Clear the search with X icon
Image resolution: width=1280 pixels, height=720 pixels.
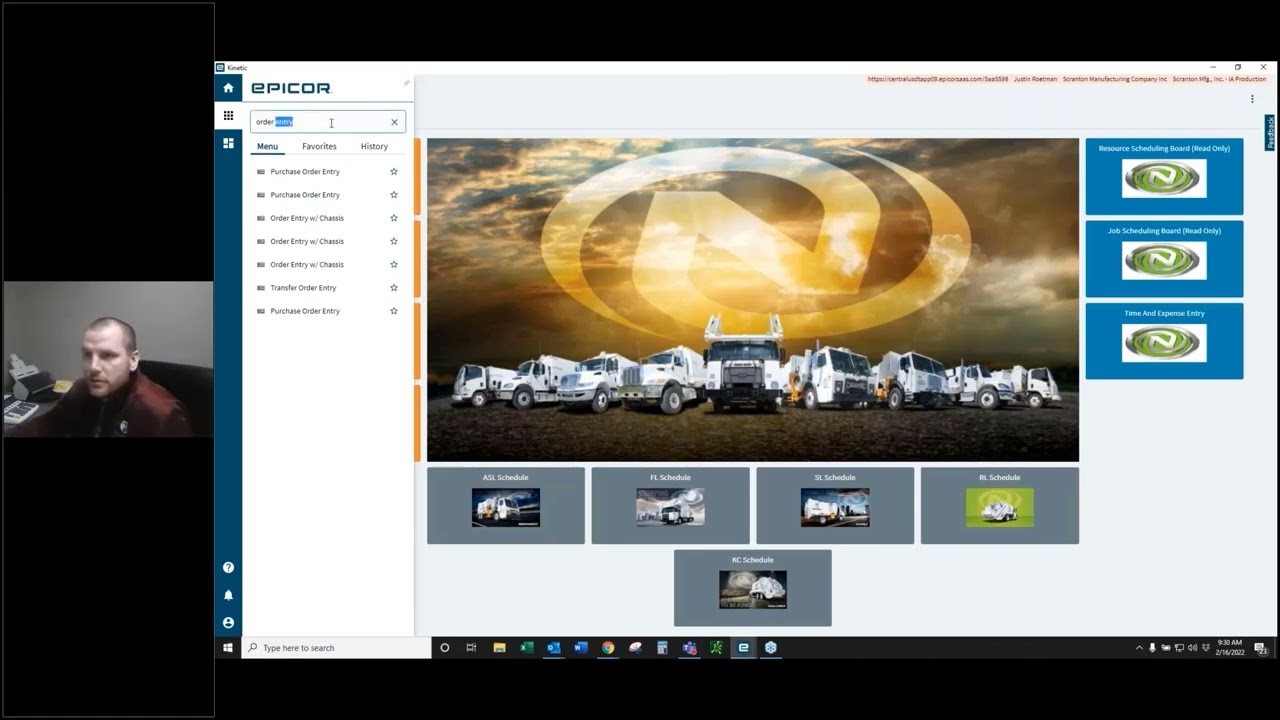[394, 122]
